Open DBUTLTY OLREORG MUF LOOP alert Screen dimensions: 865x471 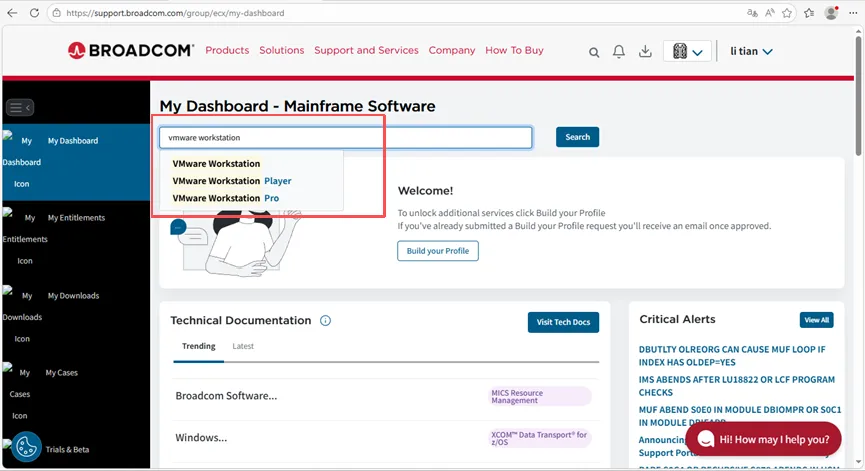[x=732, y=356]
